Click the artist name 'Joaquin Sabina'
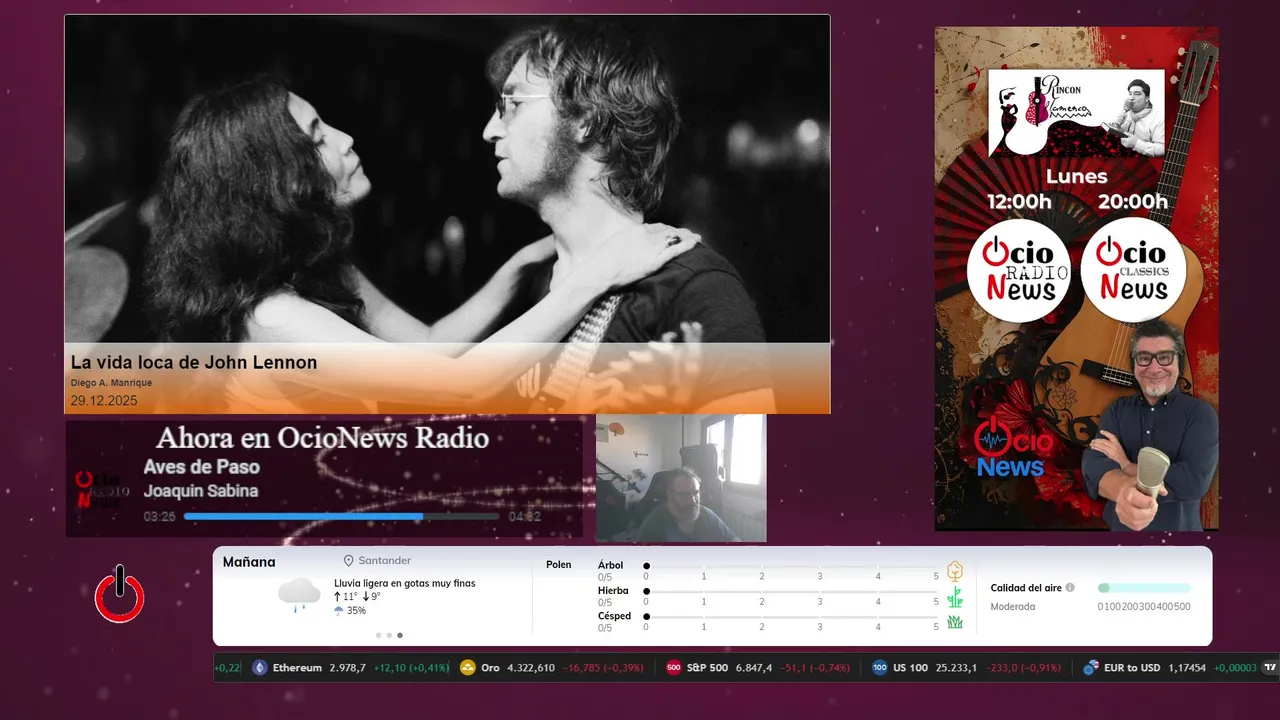The width and height of the screenshot is (1280, 720). [x=201, y=491]
